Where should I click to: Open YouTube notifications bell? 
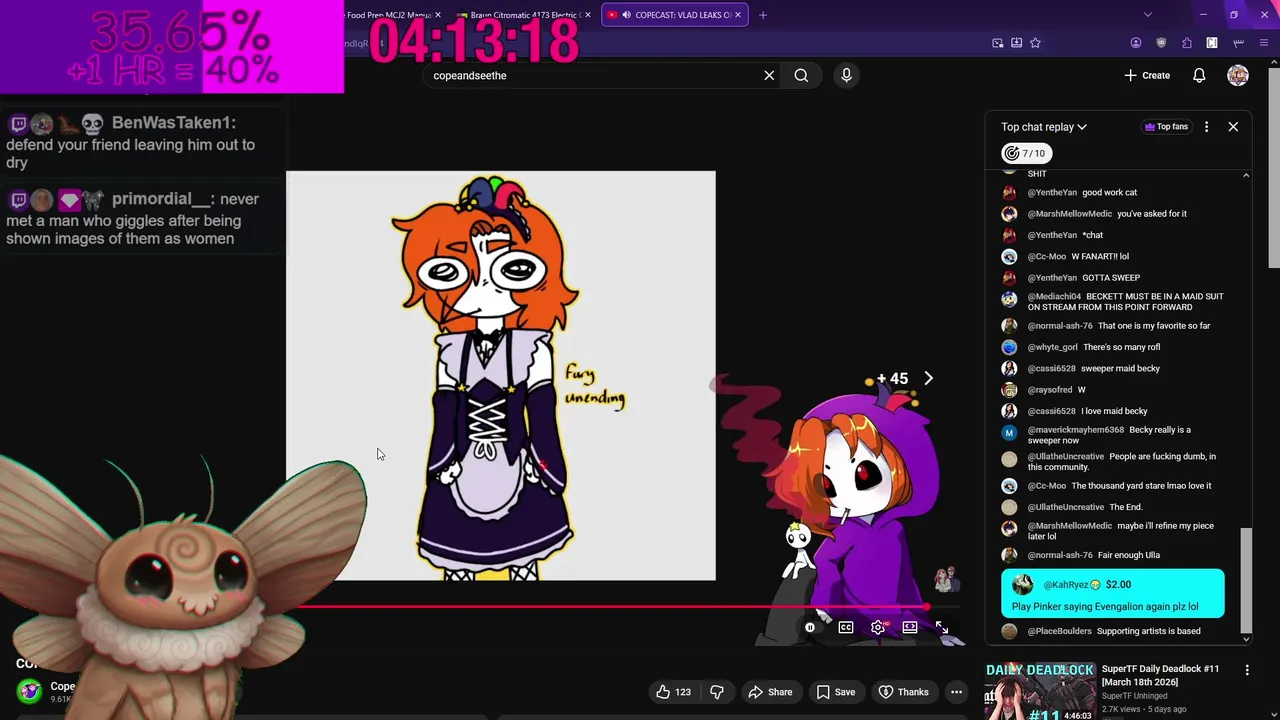pos(1199,75)
